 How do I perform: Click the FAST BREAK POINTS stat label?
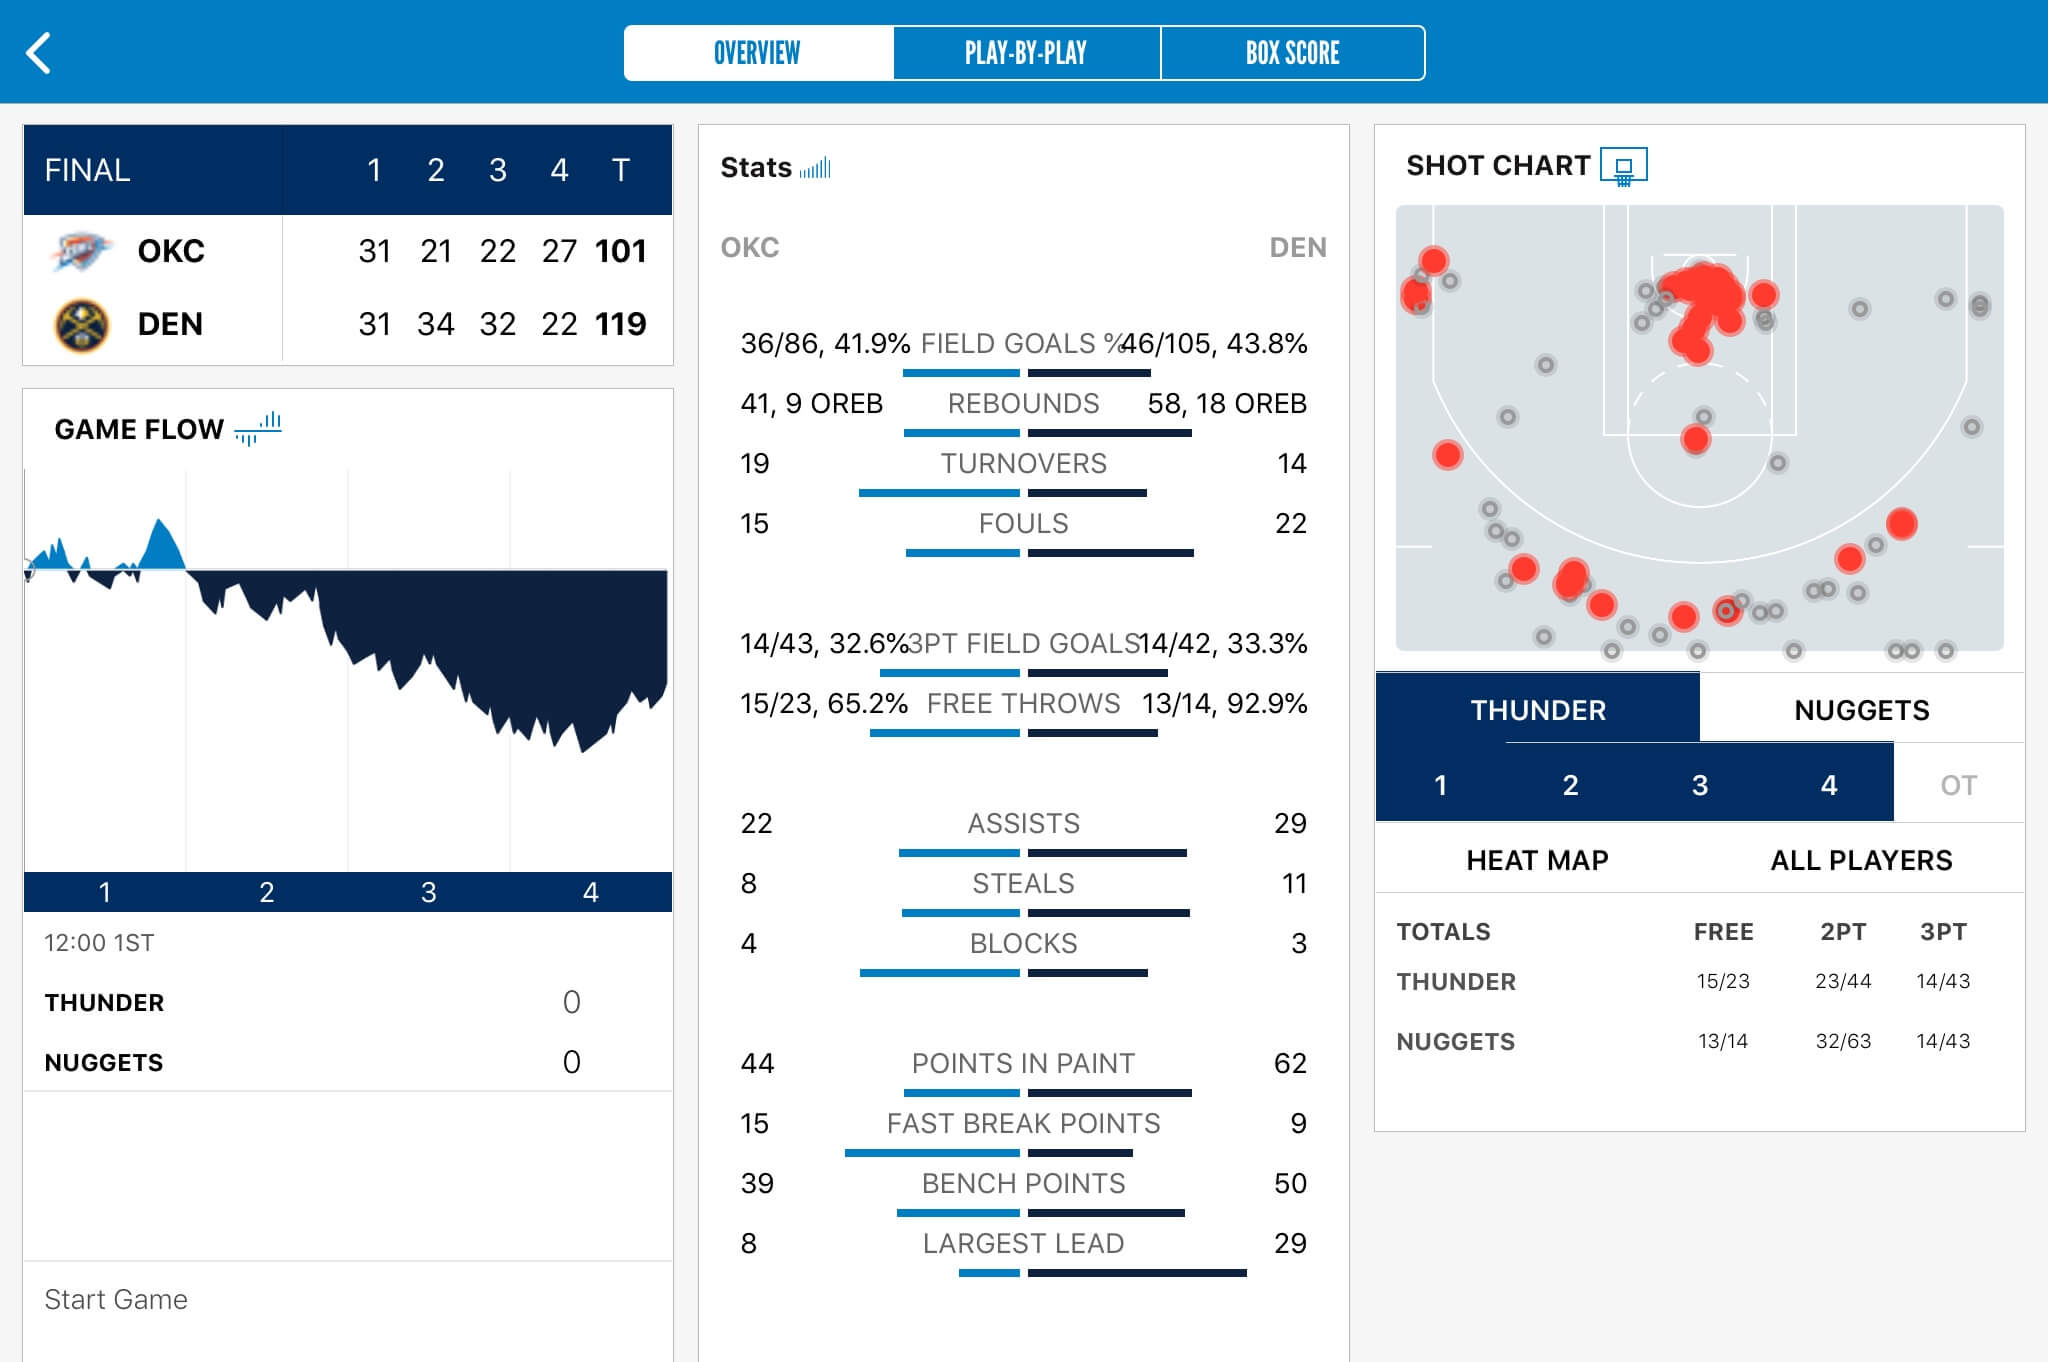coord(1024,1124)
